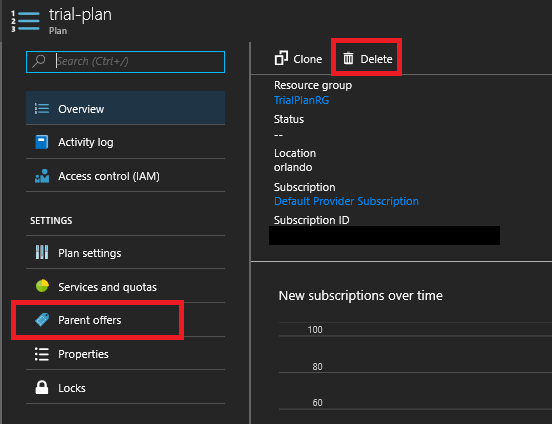552x424 pixels.
Task: Delete the plan via Delete button
Action: click(x=367, y=58)
